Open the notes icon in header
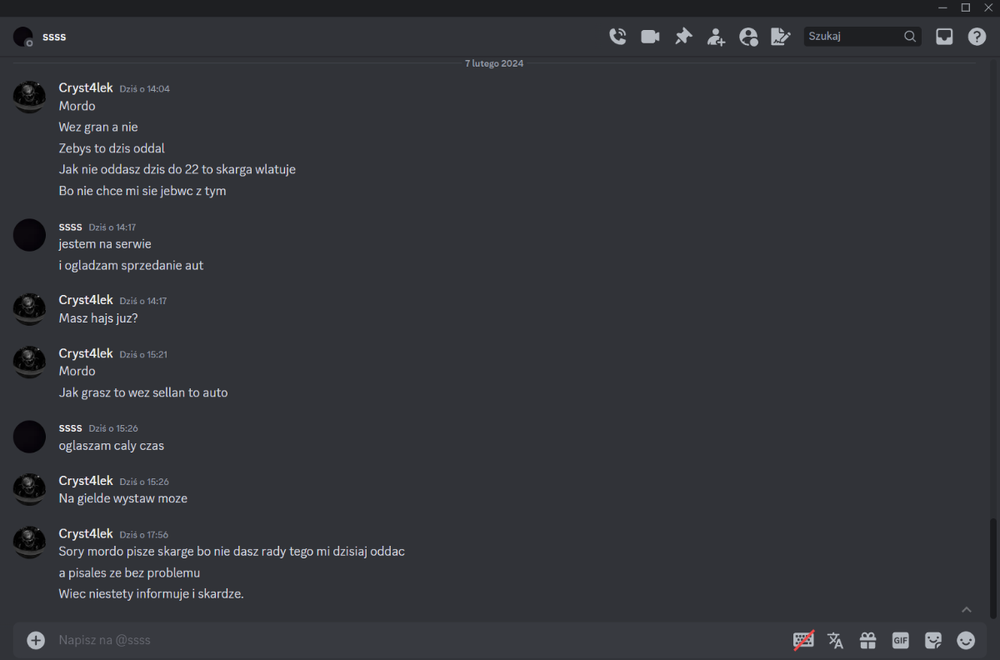The image size is (1000, 660). 781,36
